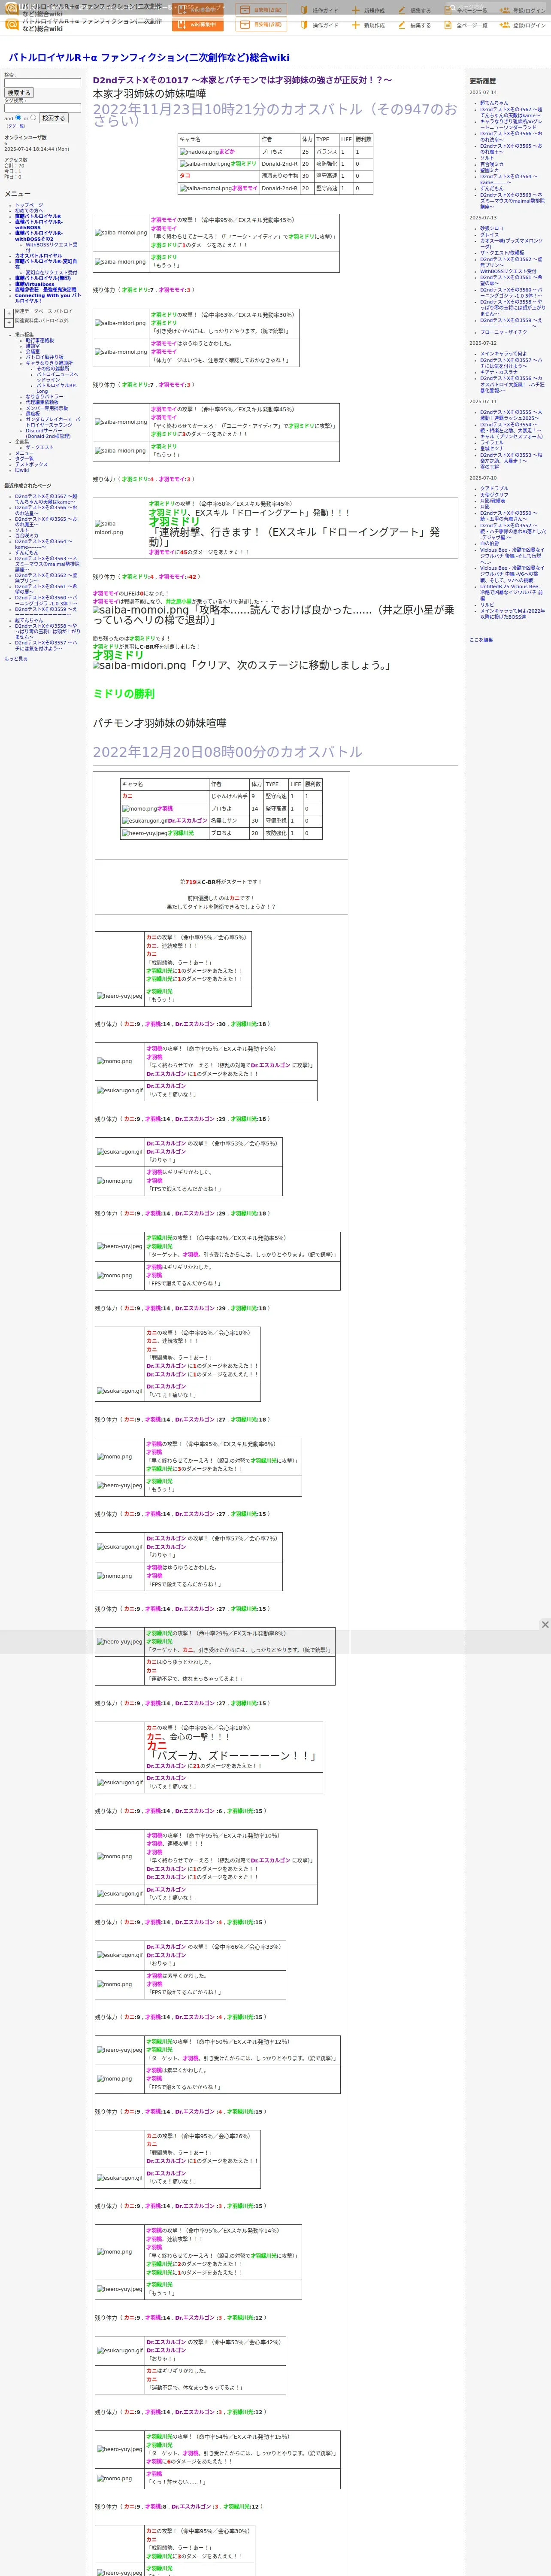
Task: Open 皇城セツナ in the update history
Action: coord(492,449)
